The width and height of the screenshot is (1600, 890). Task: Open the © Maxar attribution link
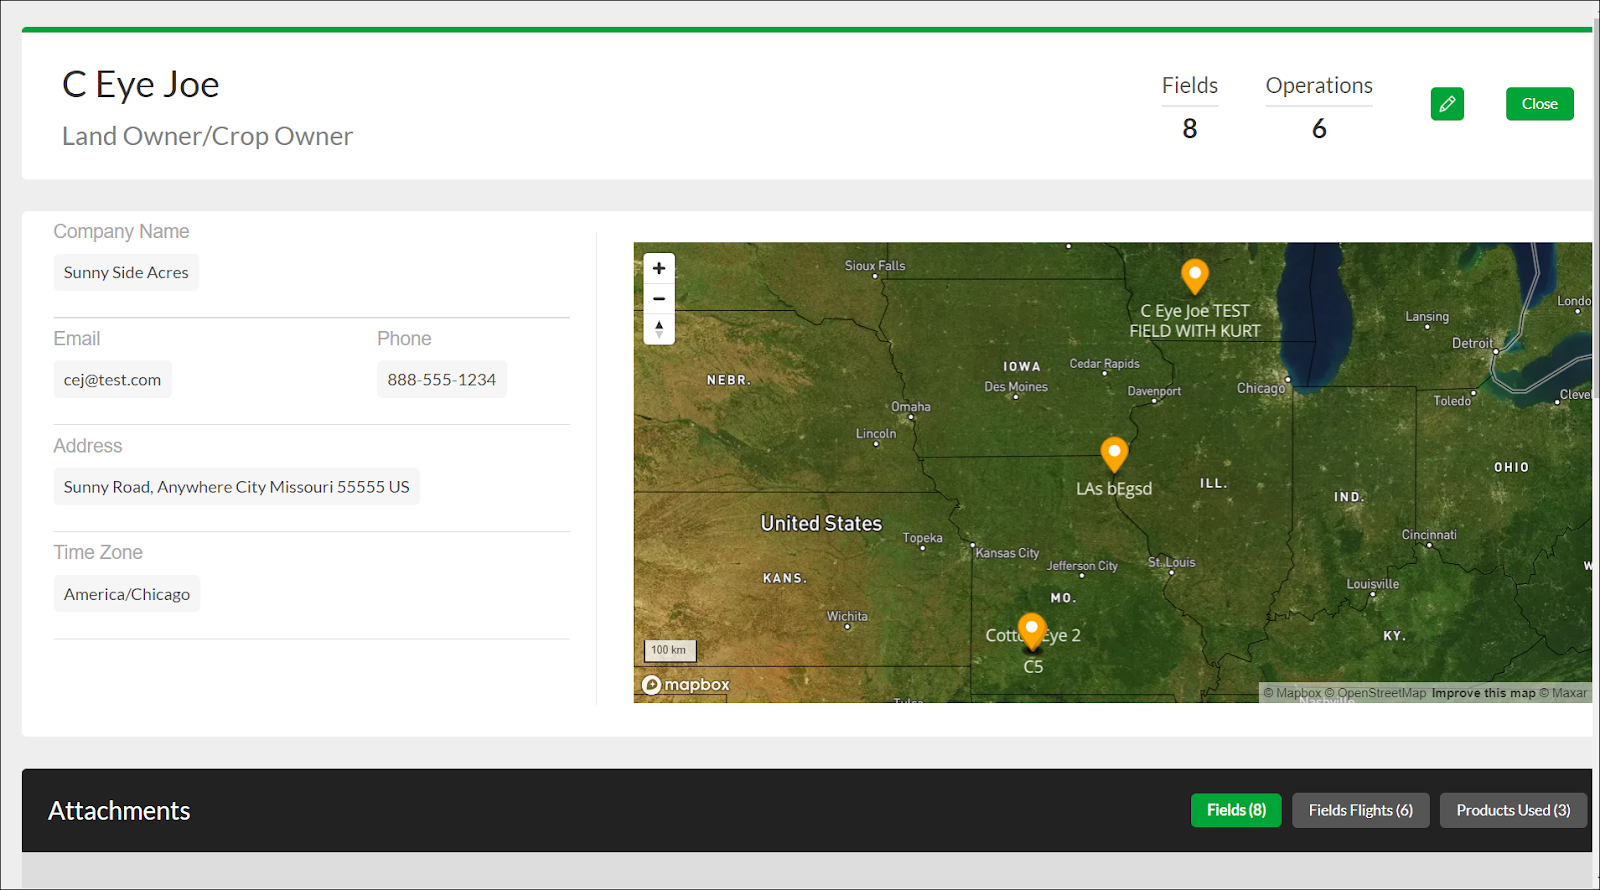[1563, 693]
